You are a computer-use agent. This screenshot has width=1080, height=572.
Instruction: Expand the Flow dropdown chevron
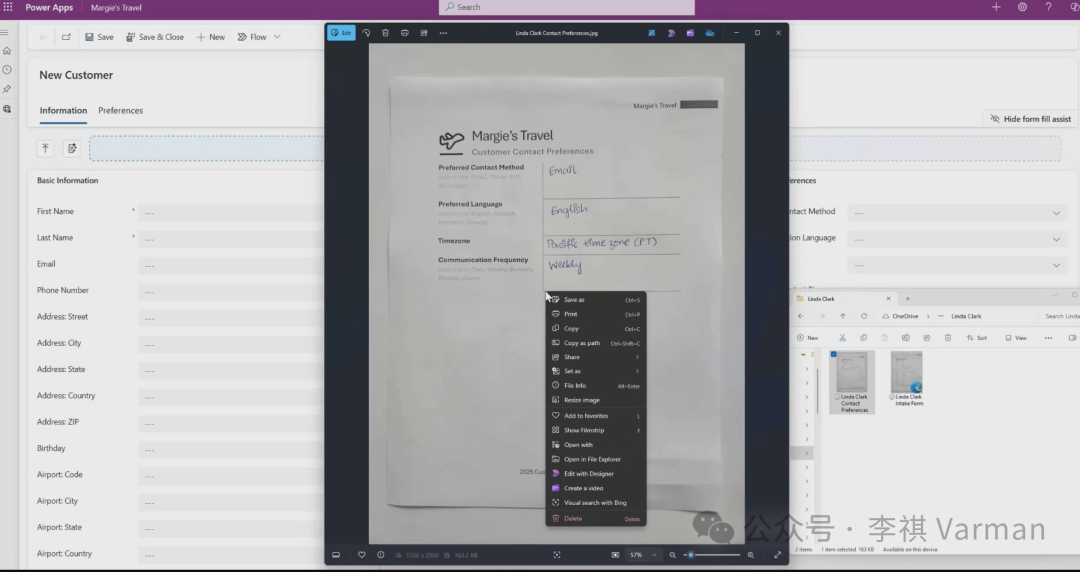point(277,37)
